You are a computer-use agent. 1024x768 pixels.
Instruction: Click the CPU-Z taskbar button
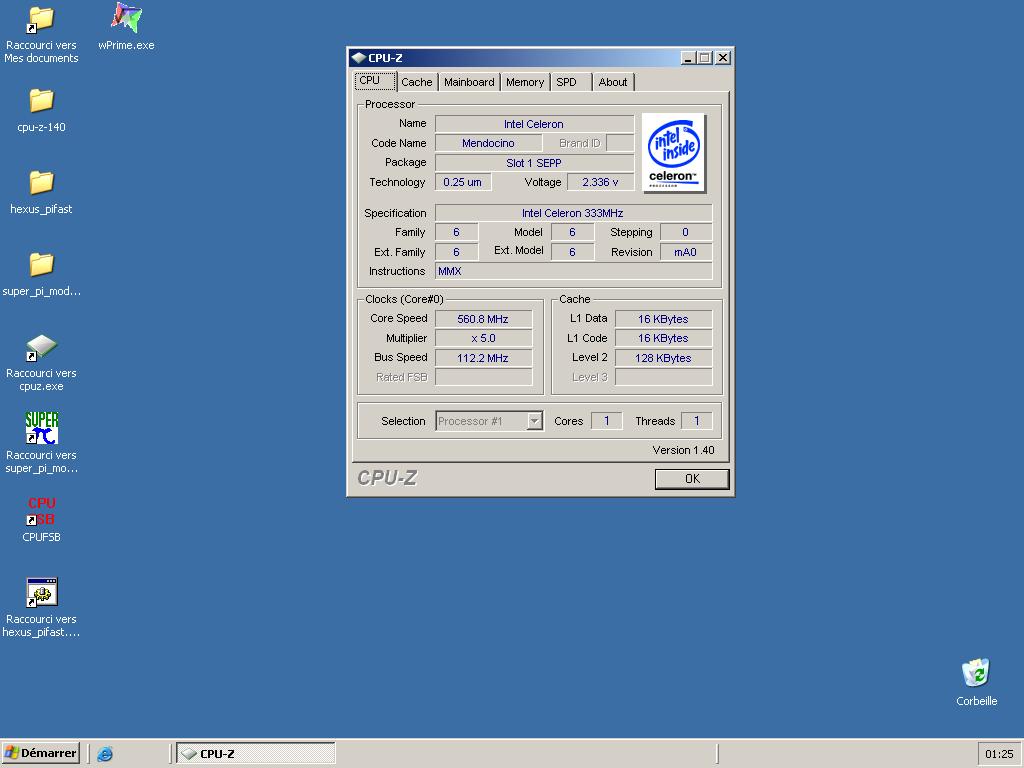point(256,753)
